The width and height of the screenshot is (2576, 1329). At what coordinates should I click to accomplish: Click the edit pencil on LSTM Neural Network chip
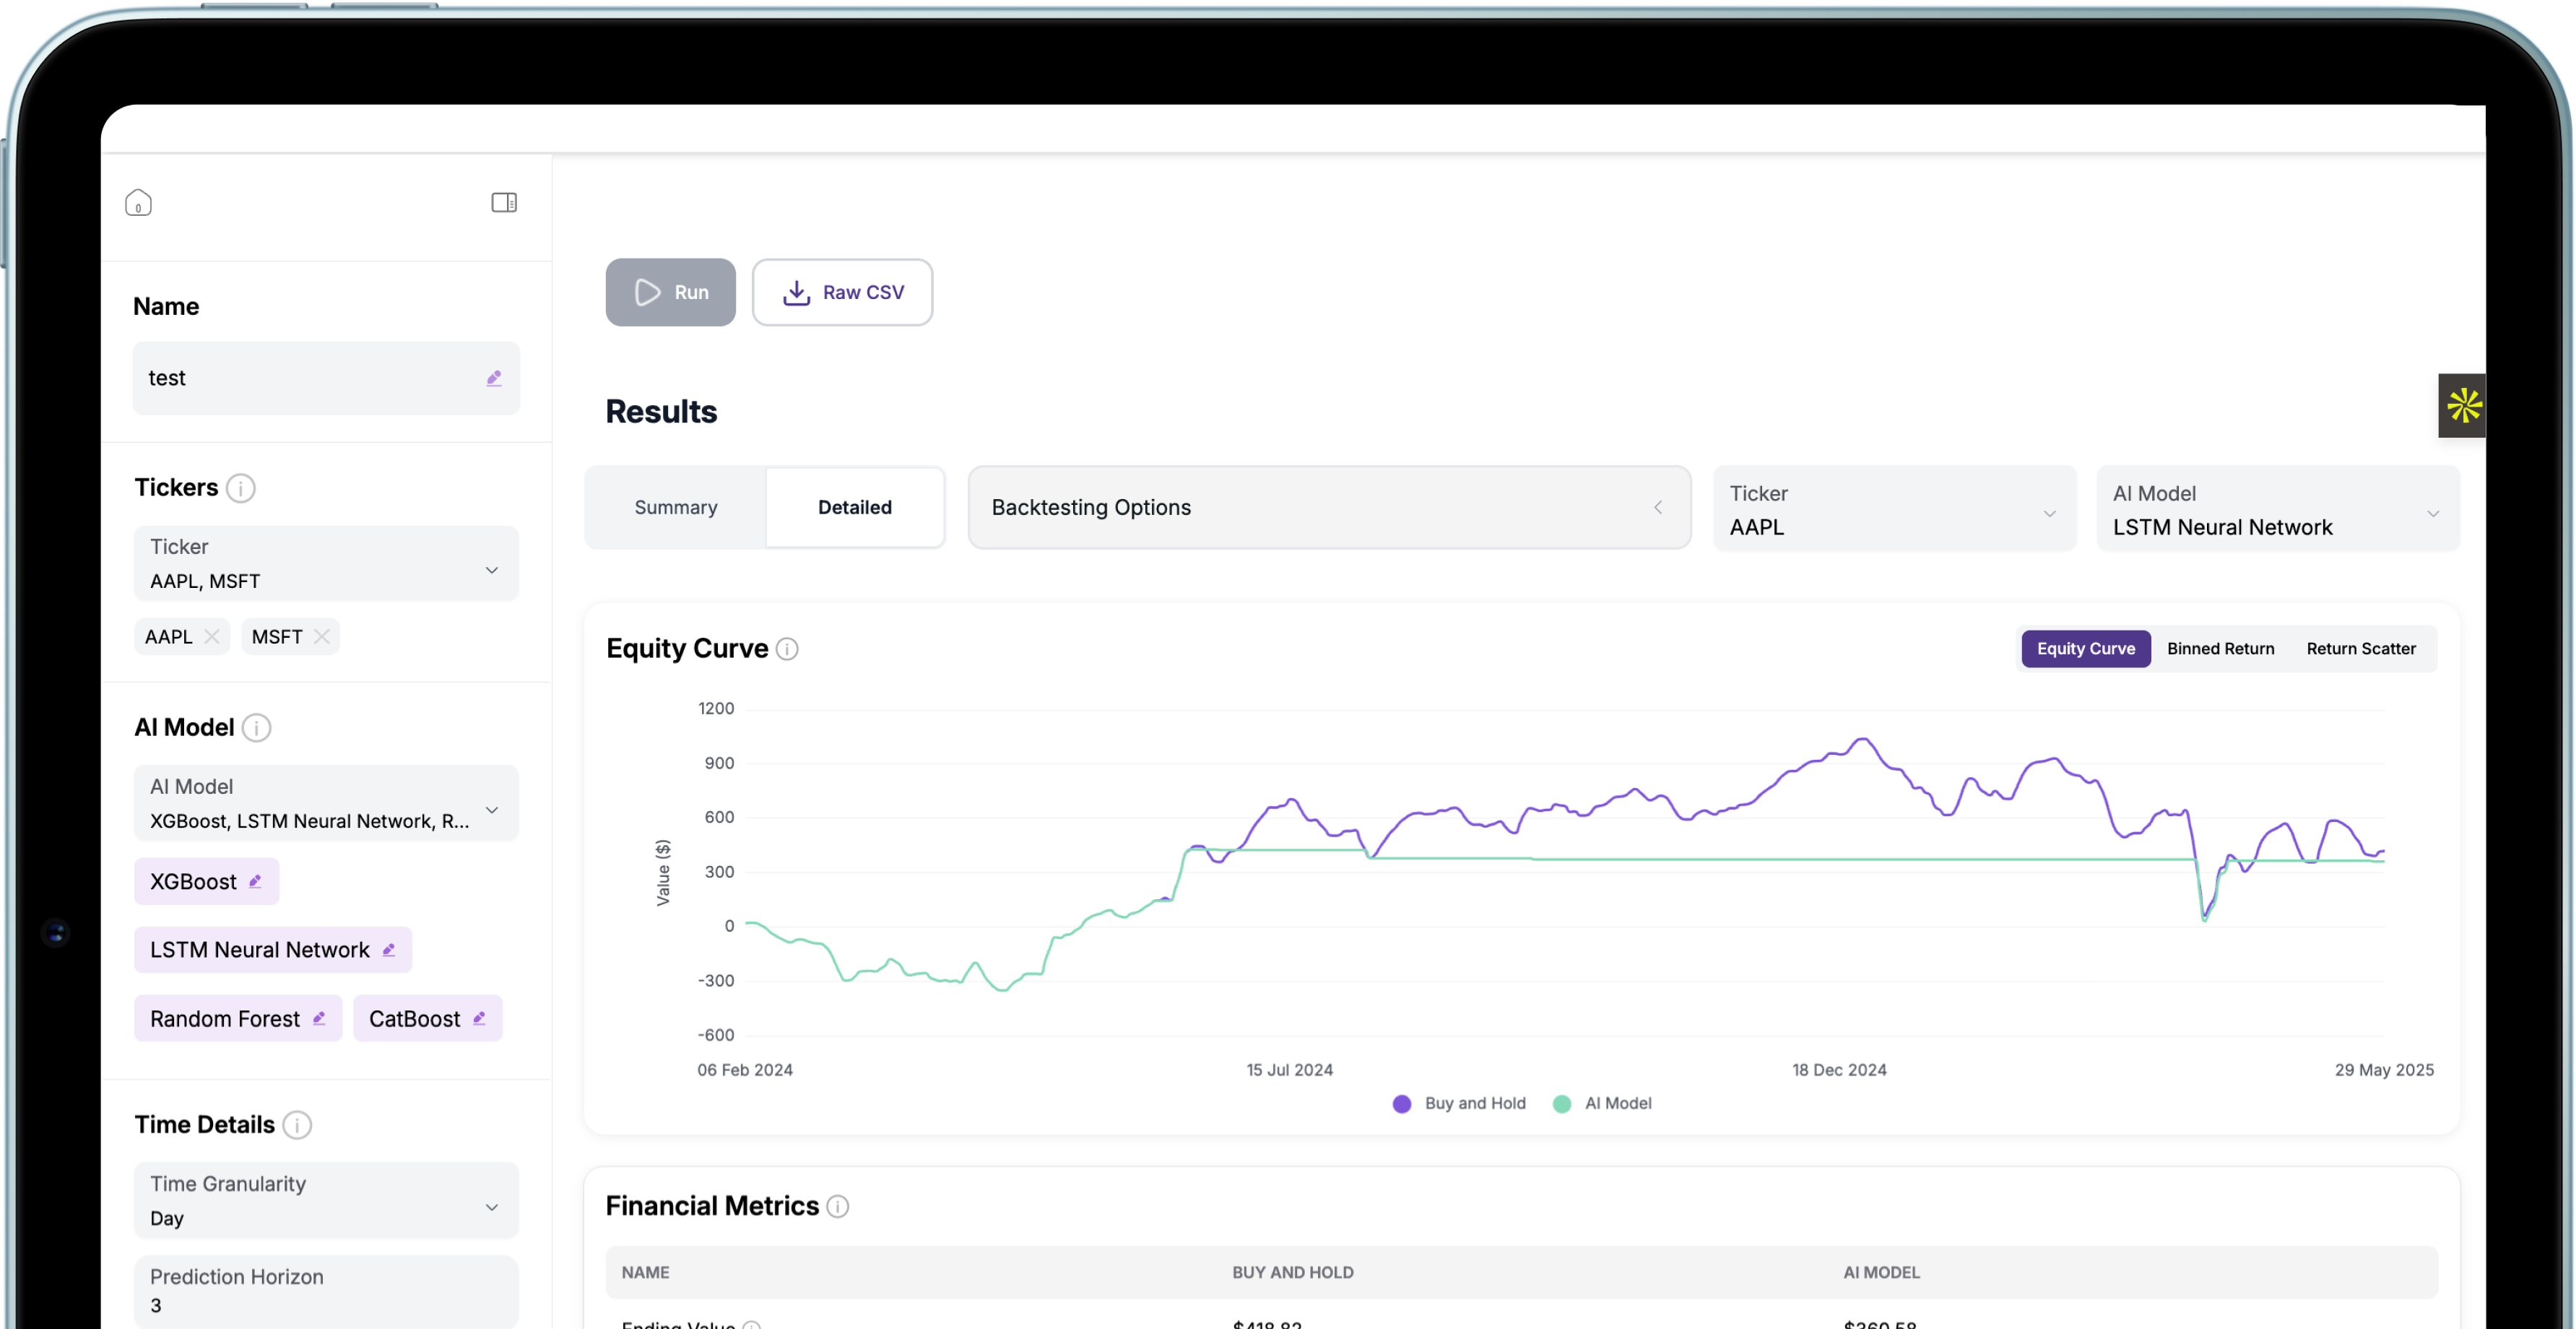(x=388, y=950)
